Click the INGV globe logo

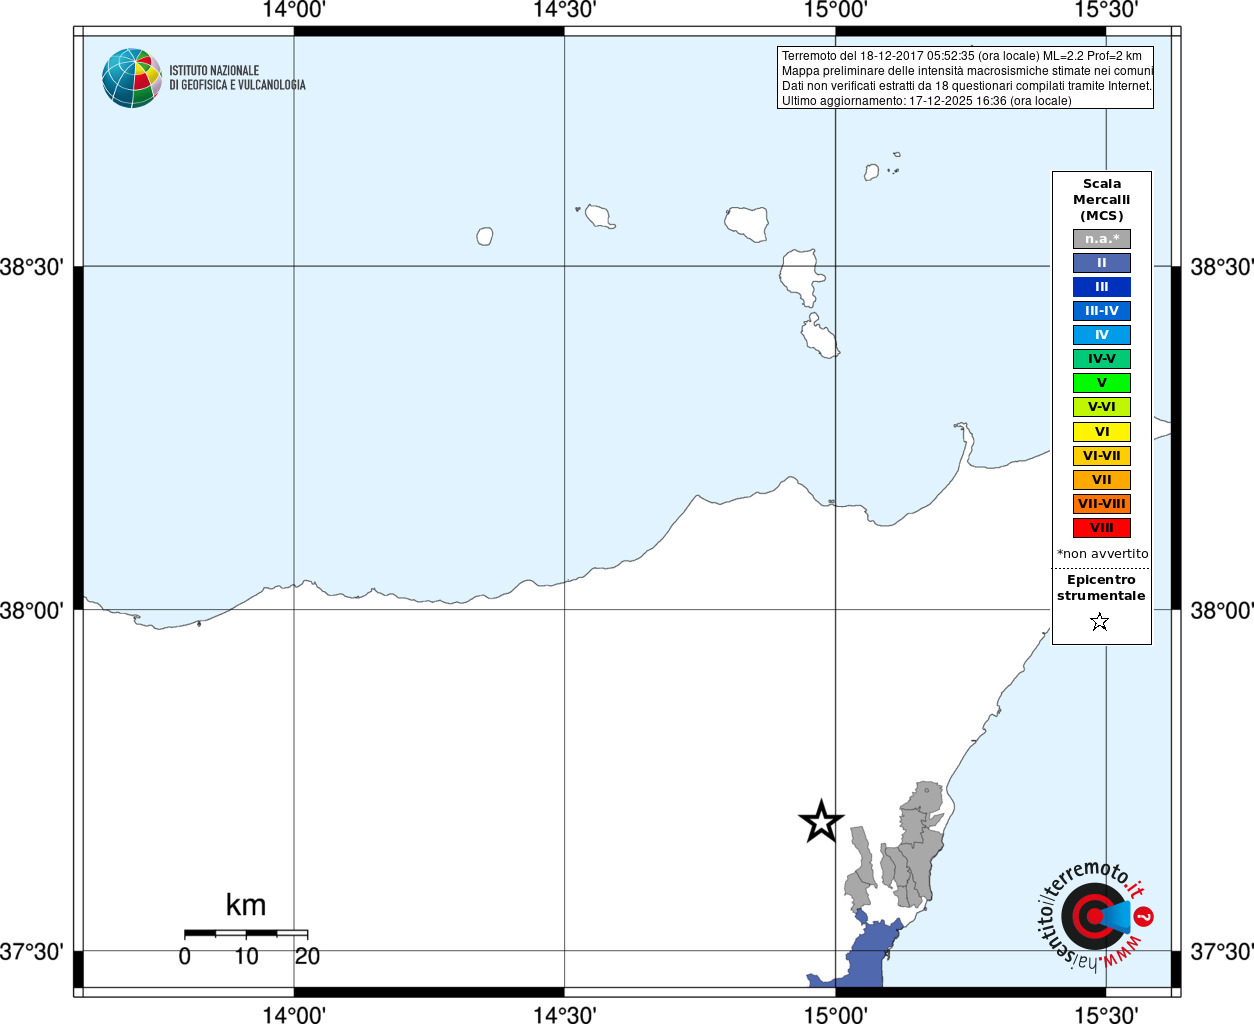[132, 78]
